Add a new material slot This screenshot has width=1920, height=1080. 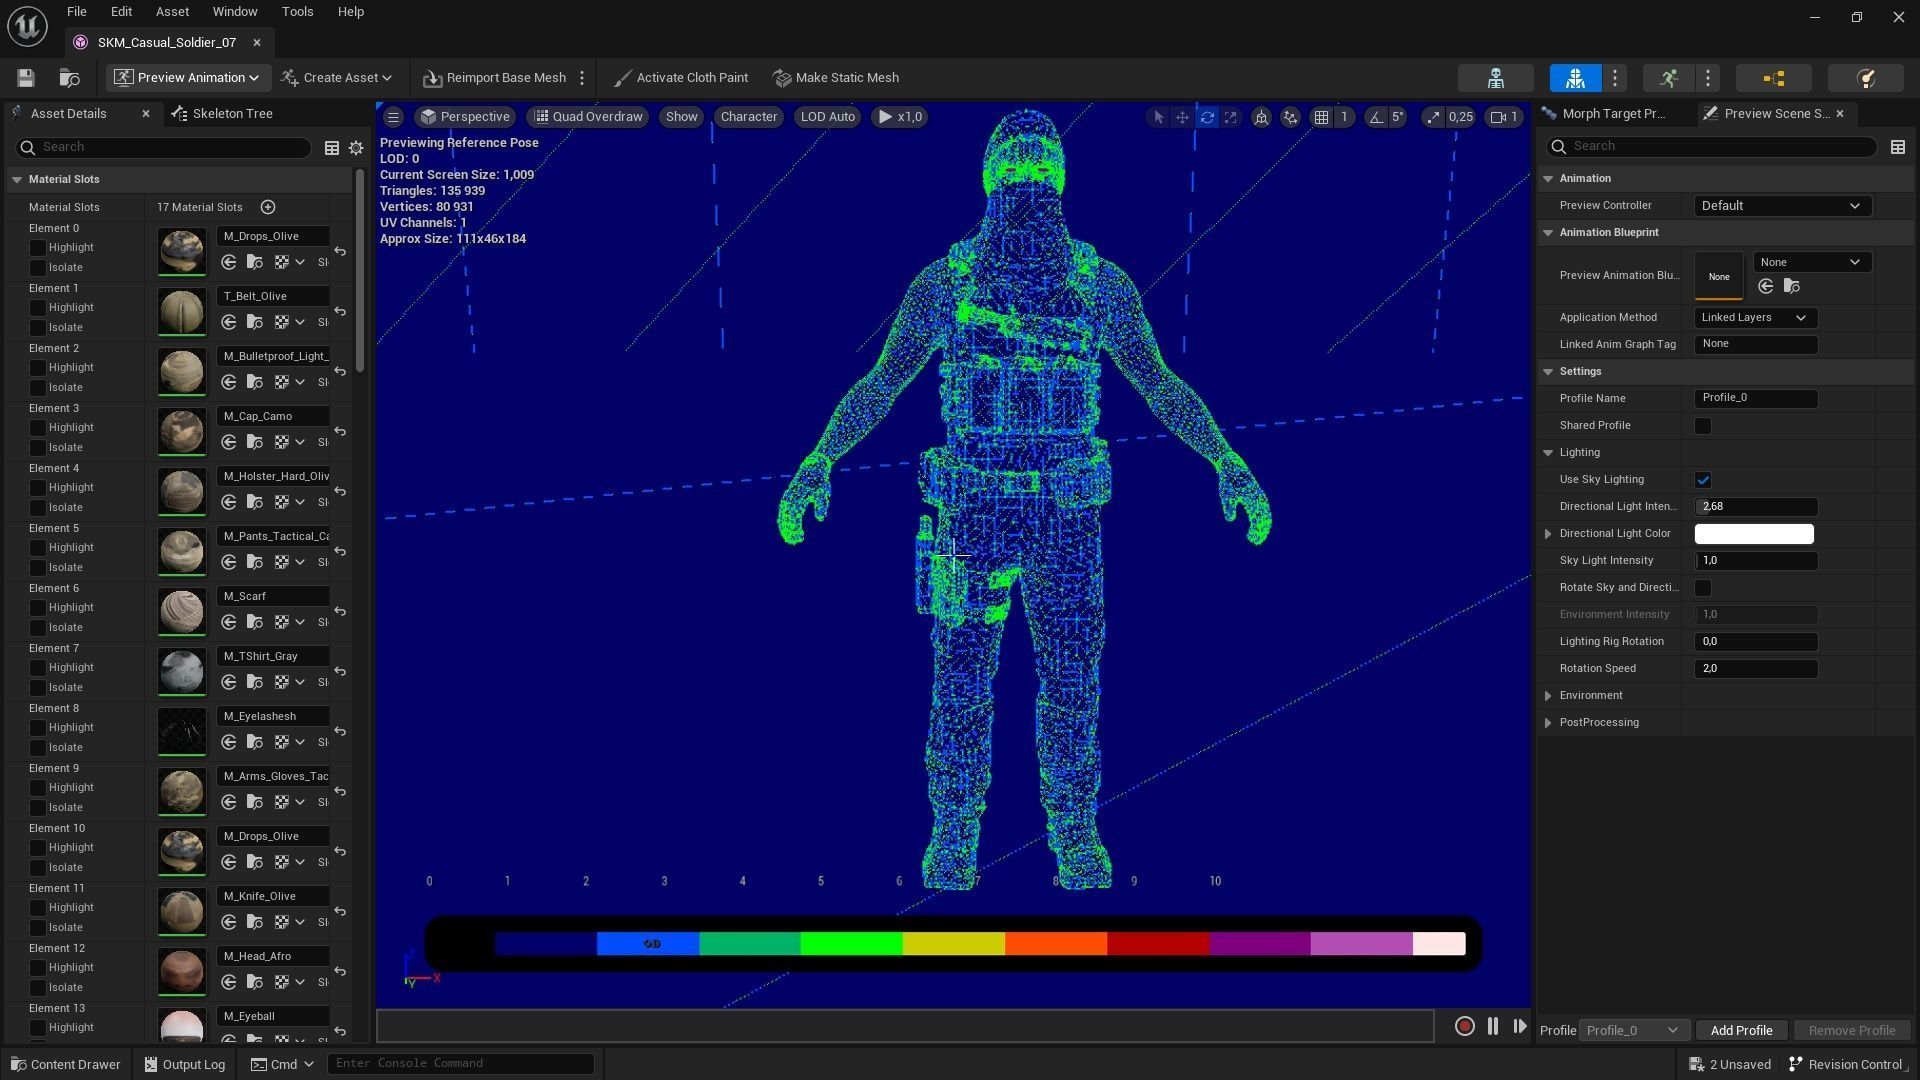coord(268,207)
